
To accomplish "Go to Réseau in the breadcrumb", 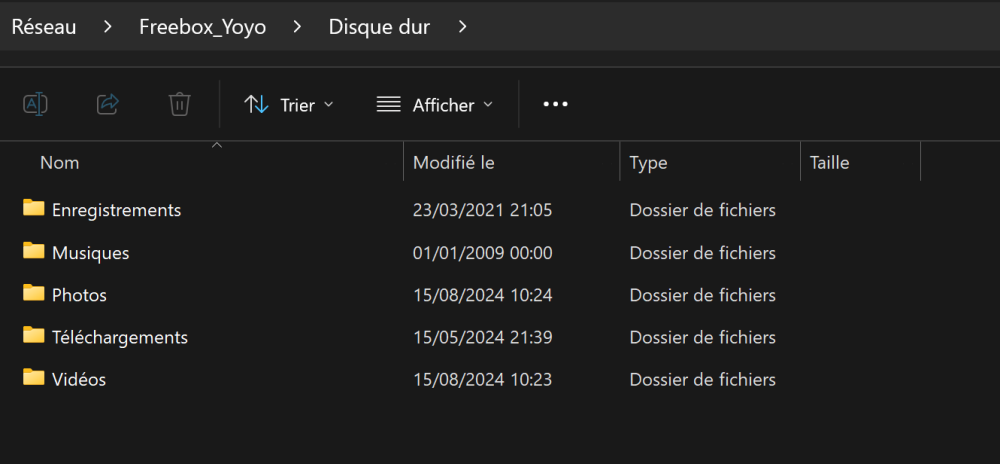I will pyautogui.click(x=44, y=27).
